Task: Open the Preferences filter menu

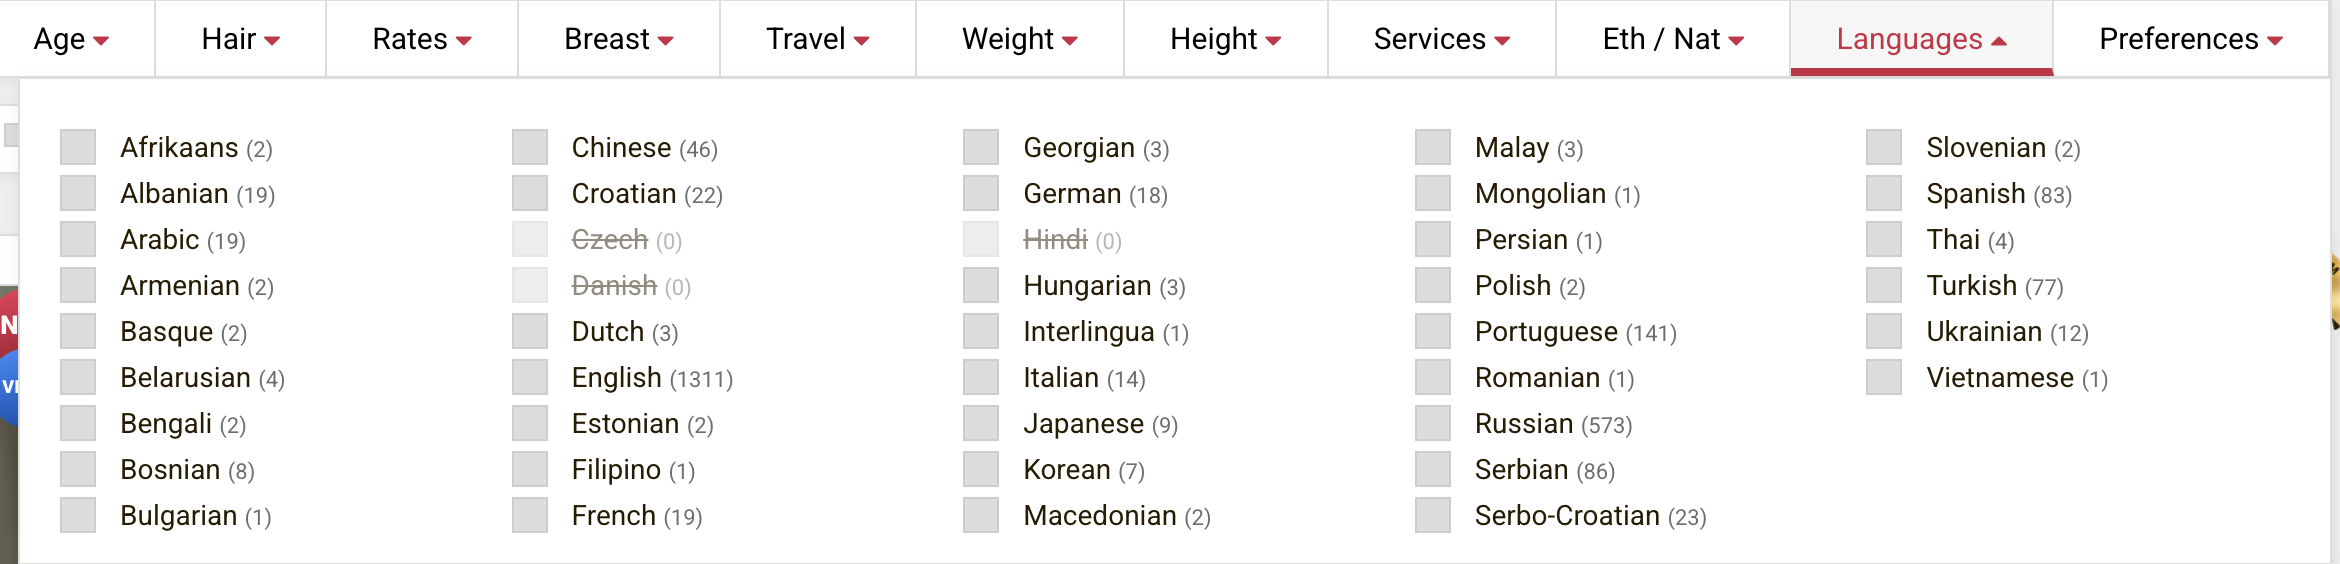Action: coord(2190,39)
